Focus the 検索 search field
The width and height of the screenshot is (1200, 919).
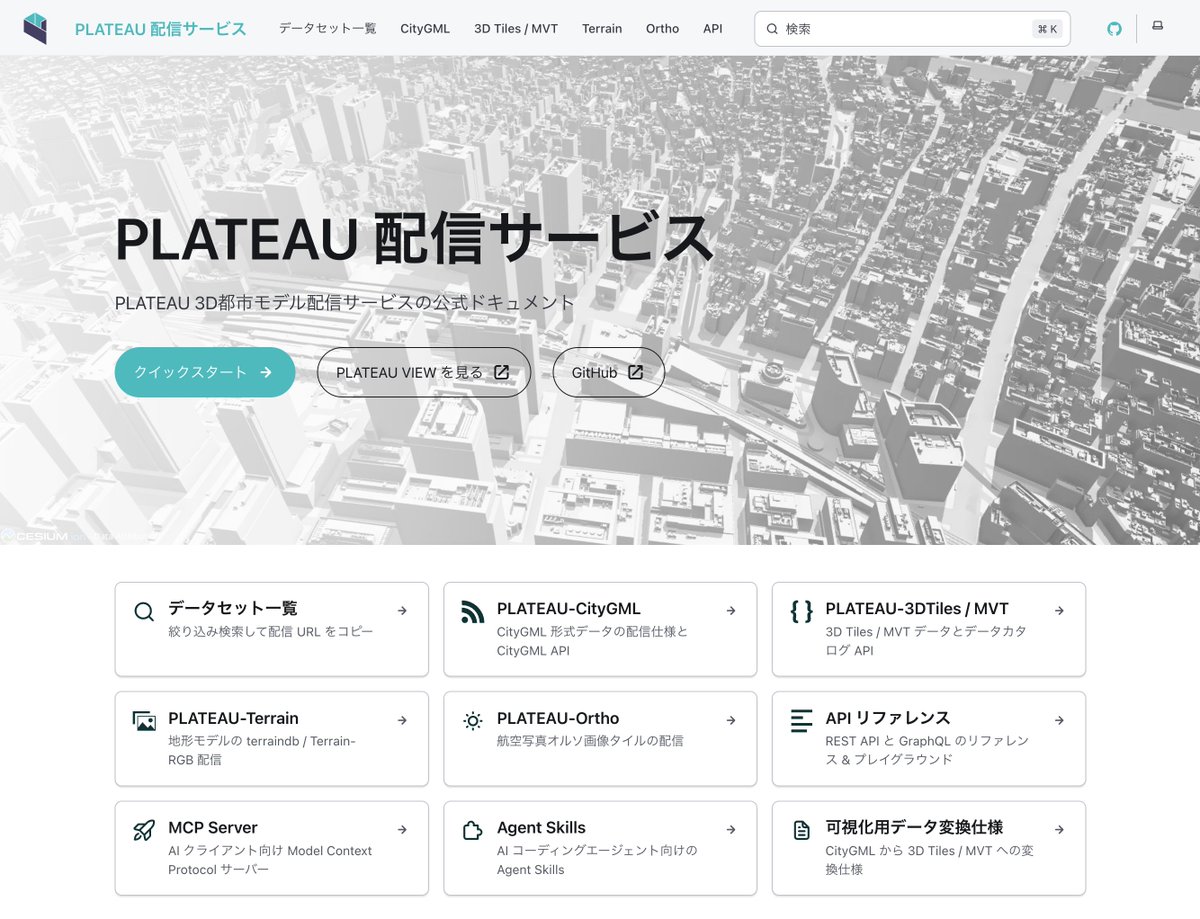912,29
